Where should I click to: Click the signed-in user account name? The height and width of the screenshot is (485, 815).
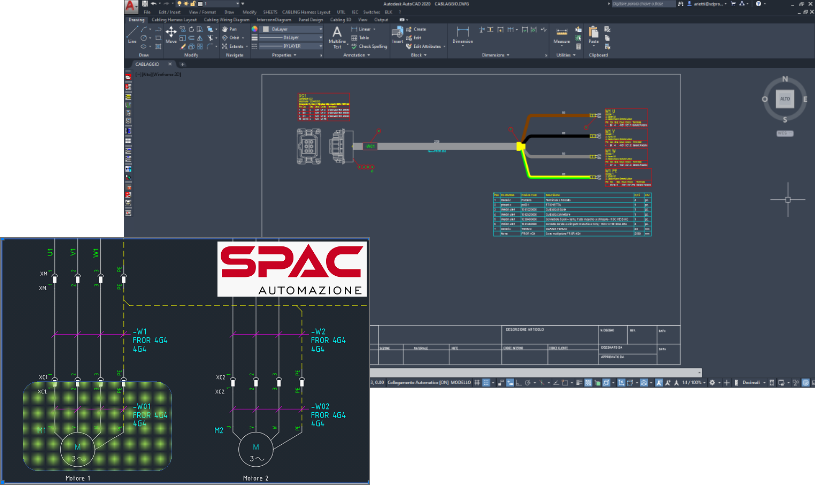707,4
